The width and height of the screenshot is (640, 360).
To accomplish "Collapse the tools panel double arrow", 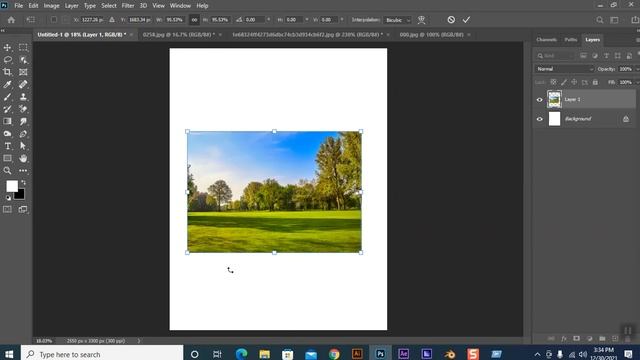I will [x=3, y=31].
